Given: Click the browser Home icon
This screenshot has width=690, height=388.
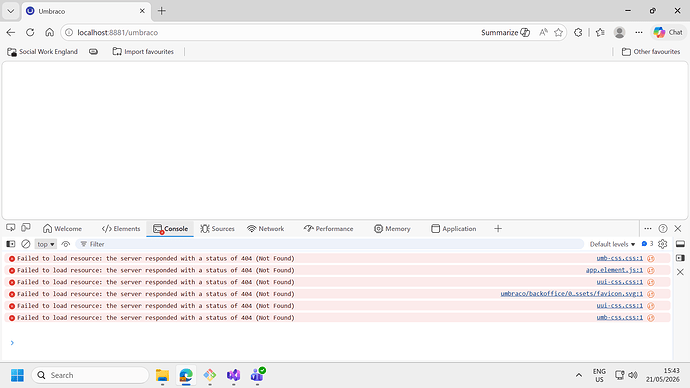Looking at the screenshot, I should [x=49, y=33].
